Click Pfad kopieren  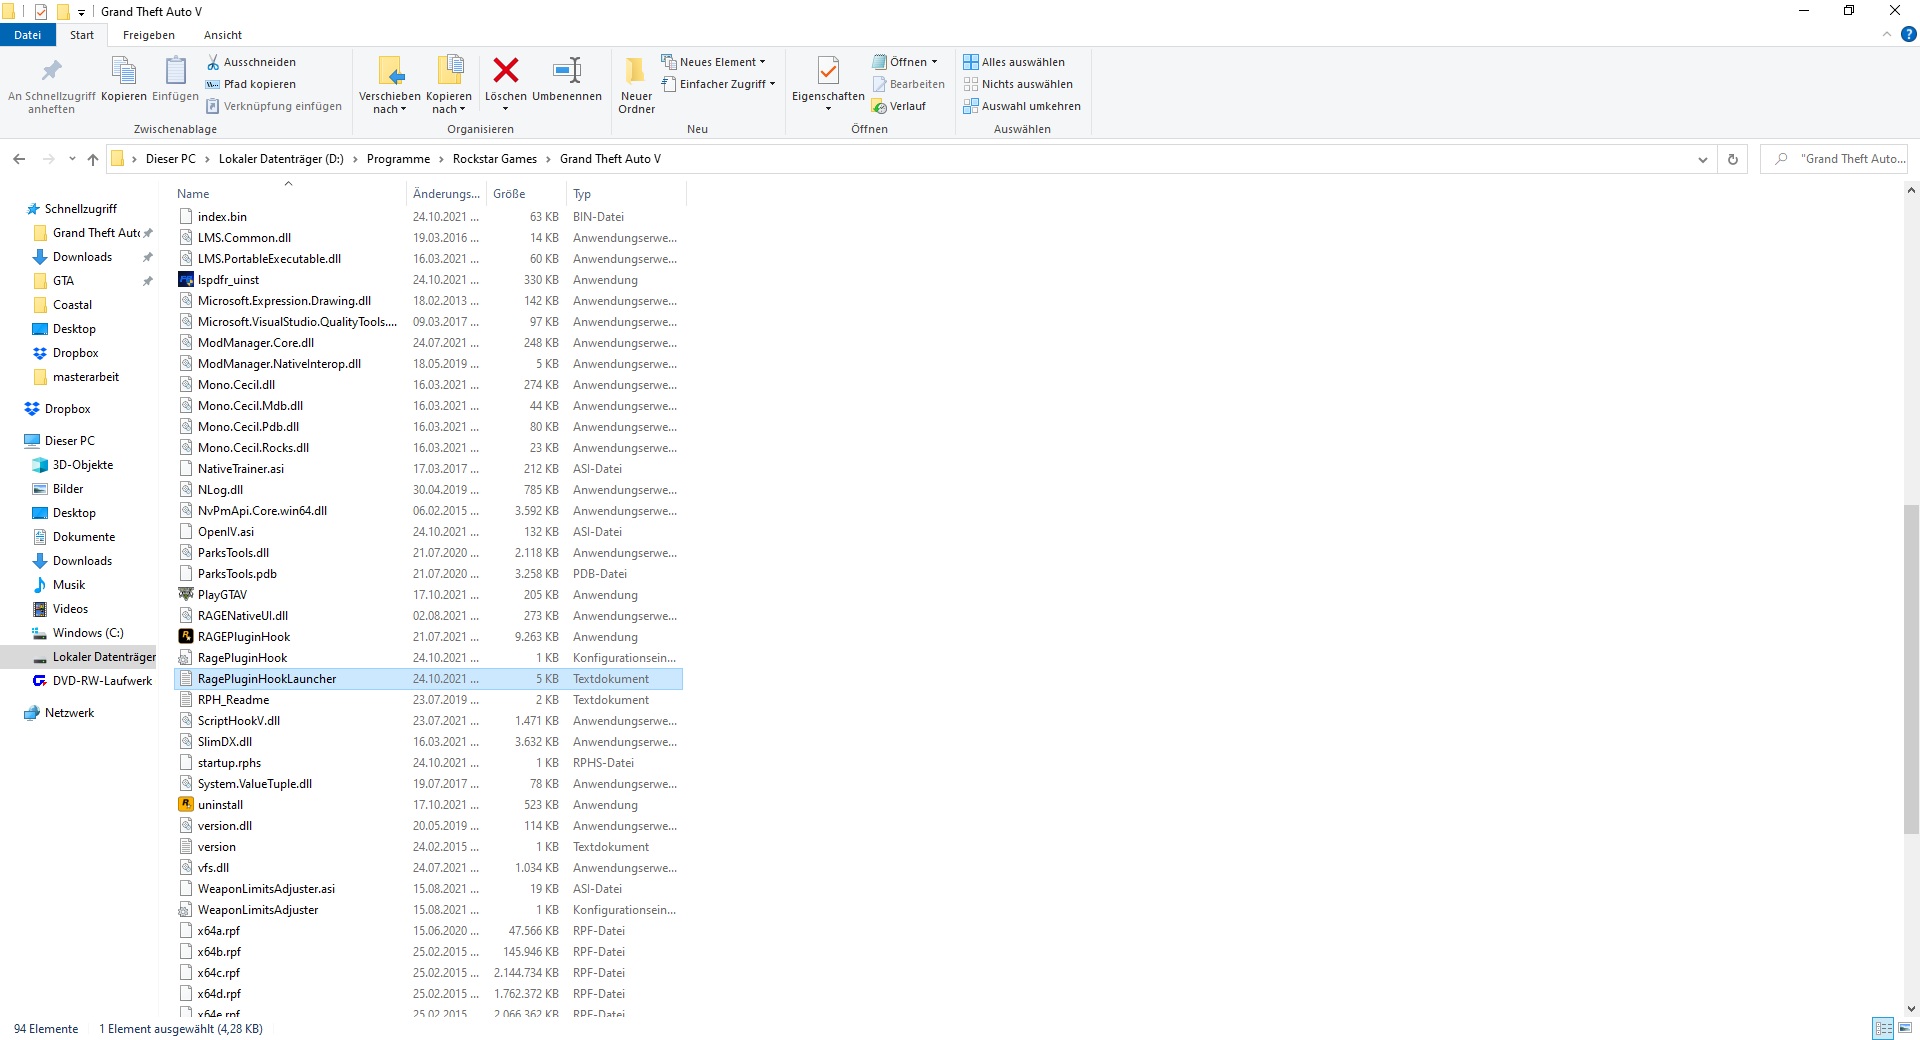251,84
